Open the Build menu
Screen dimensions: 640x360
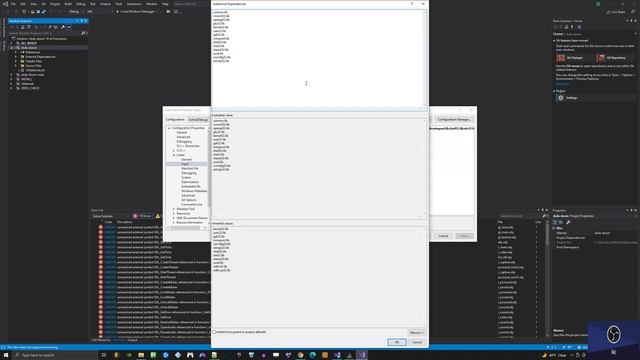[68, 4]
